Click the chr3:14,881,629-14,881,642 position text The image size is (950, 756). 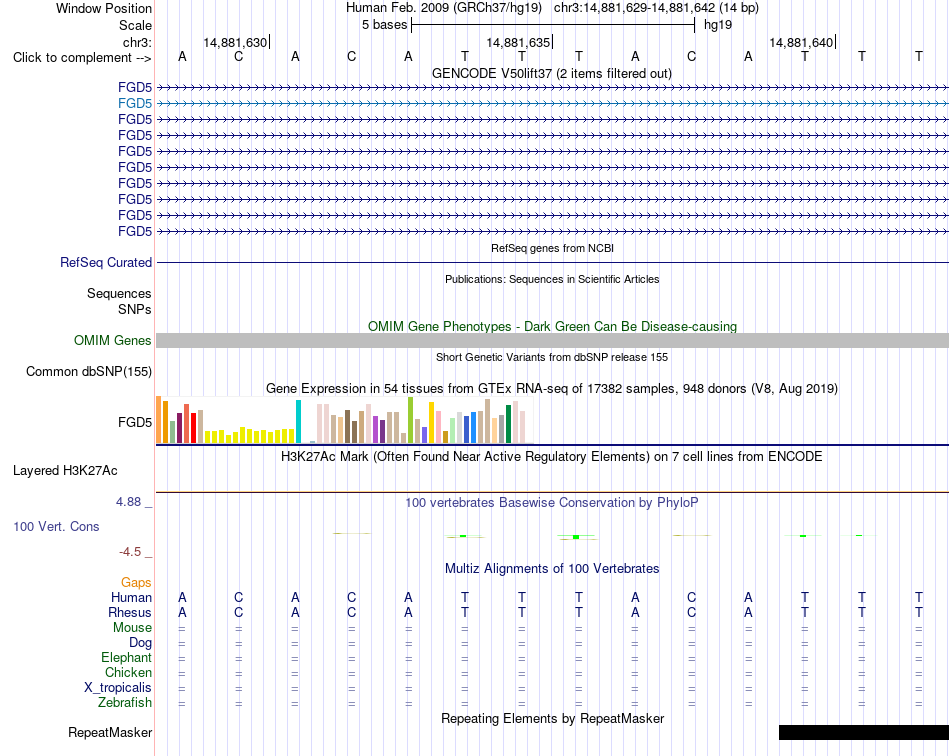pos(656,8)
